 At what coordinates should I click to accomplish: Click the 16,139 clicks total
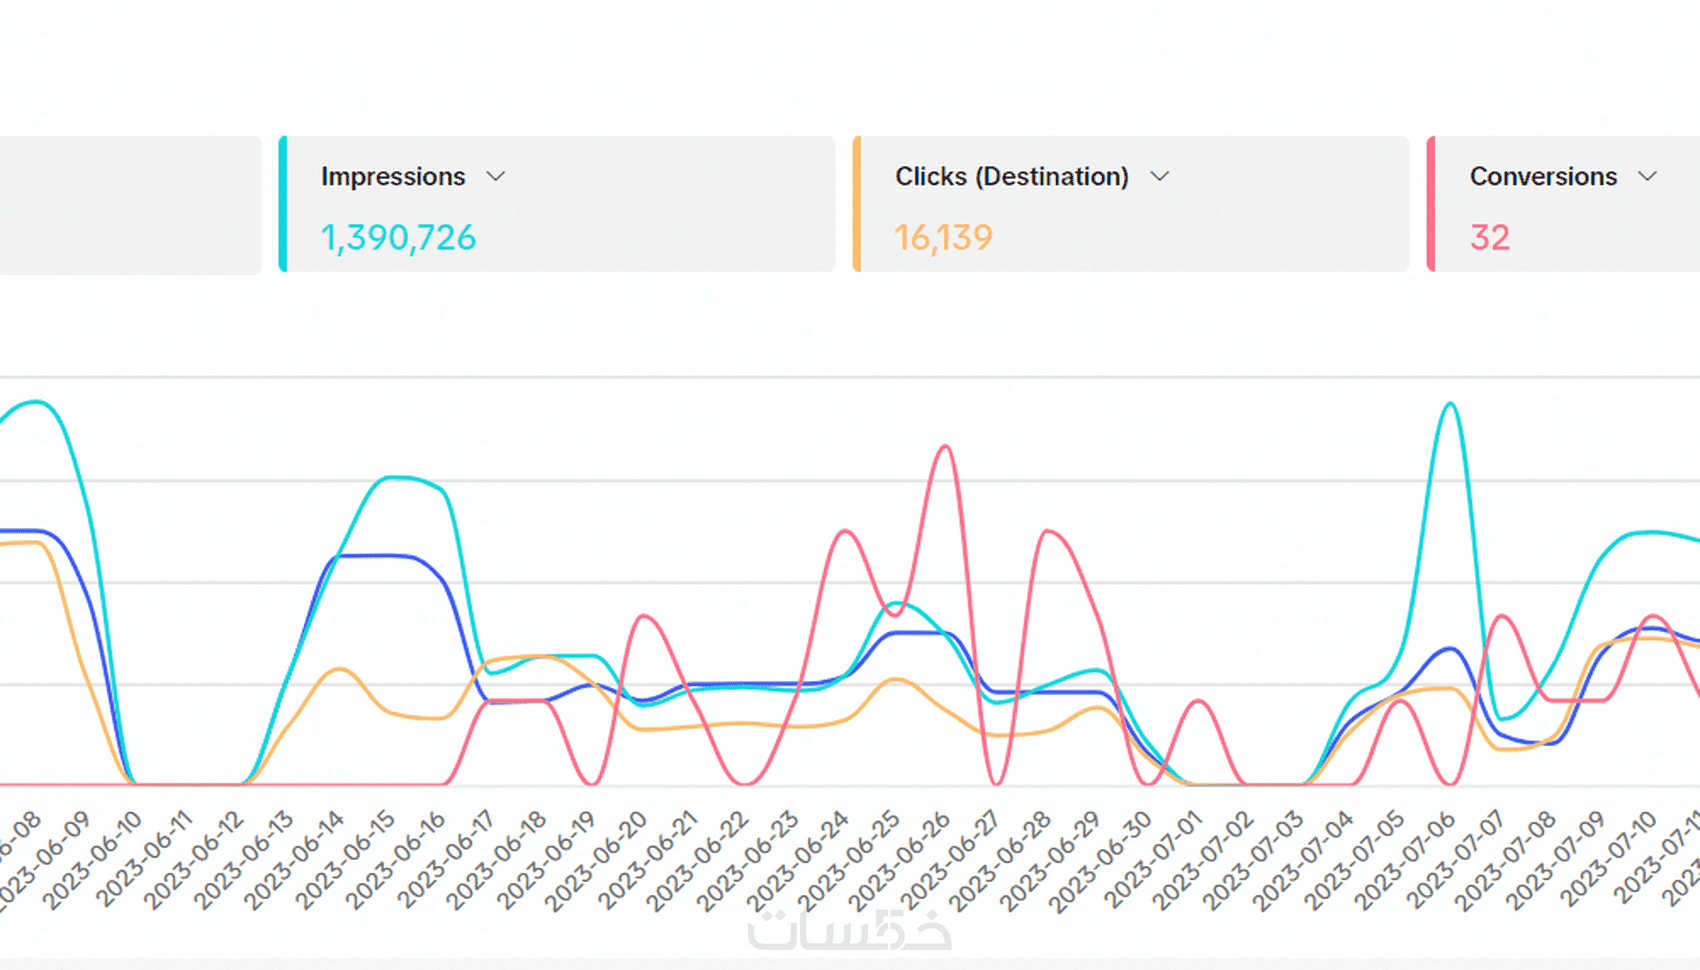coord(943,238)
